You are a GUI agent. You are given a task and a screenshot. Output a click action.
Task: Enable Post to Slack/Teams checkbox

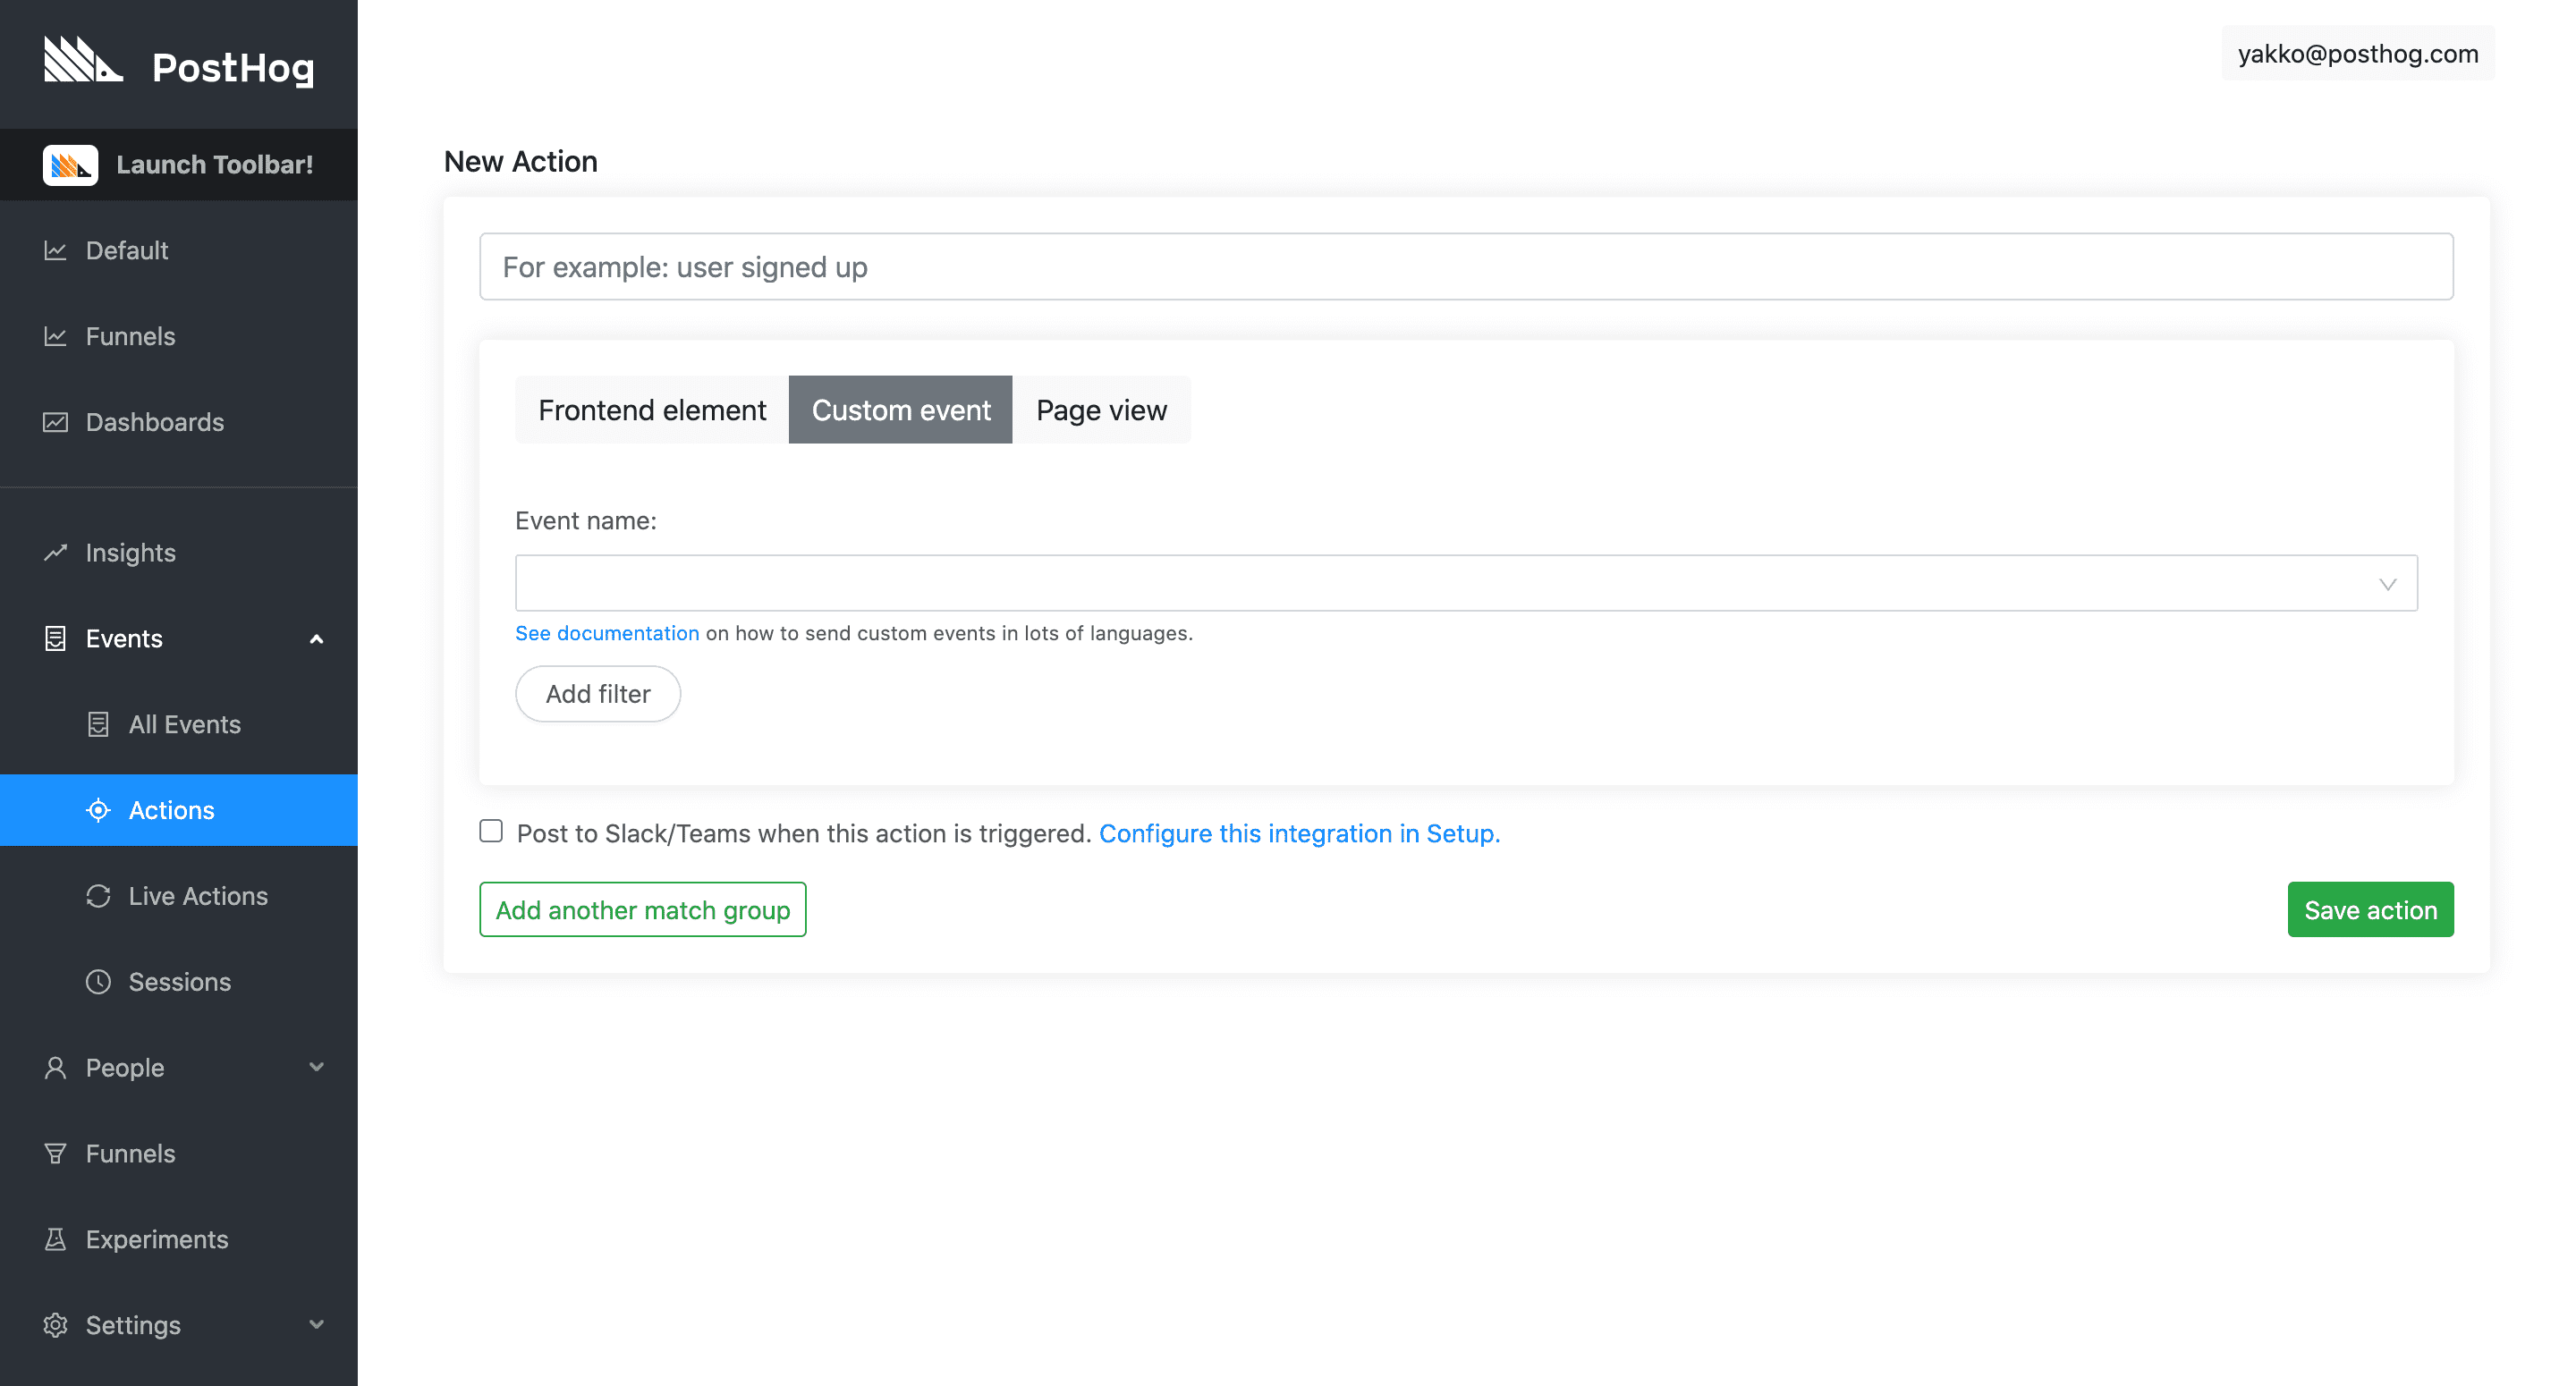click(491, 831)
